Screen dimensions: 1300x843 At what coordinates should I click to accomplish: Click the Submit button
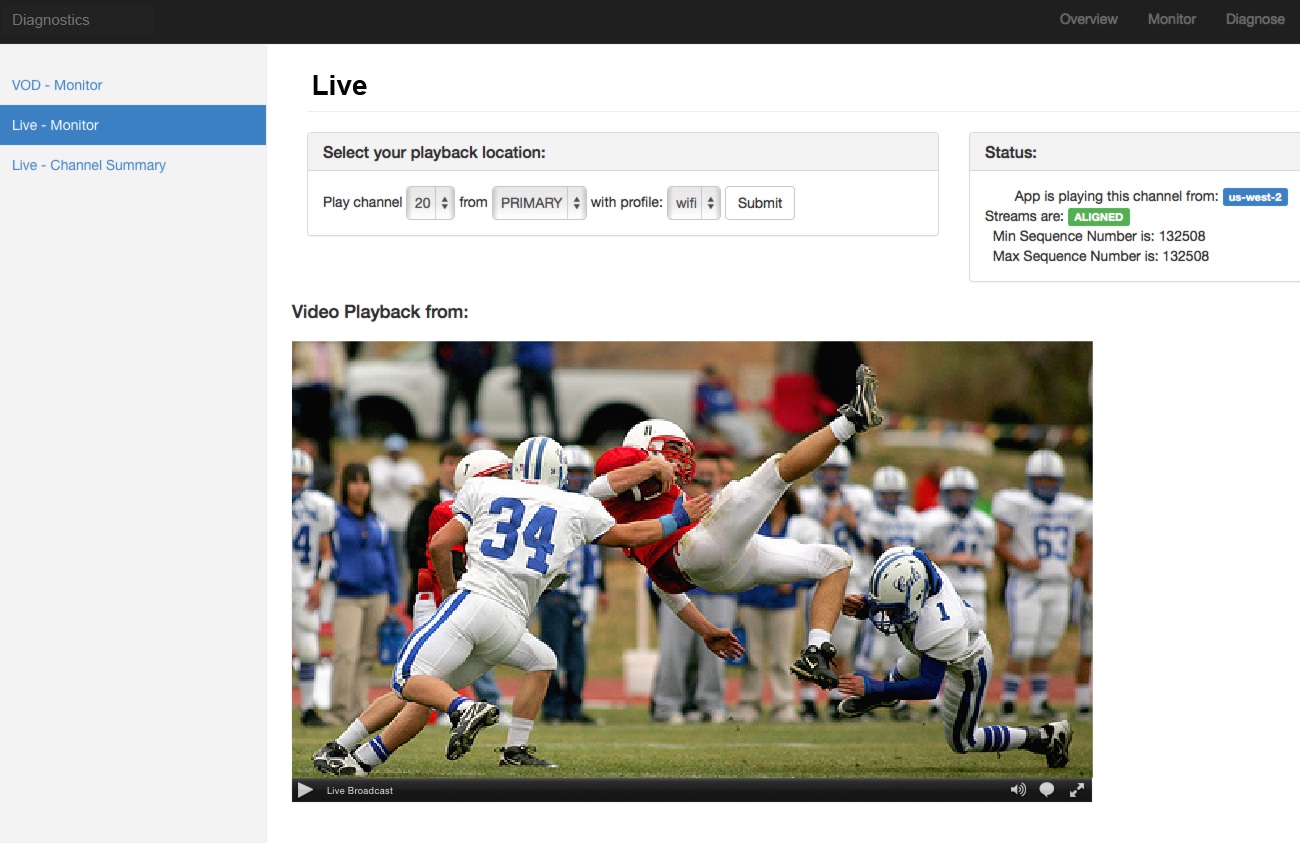(759, 203)
